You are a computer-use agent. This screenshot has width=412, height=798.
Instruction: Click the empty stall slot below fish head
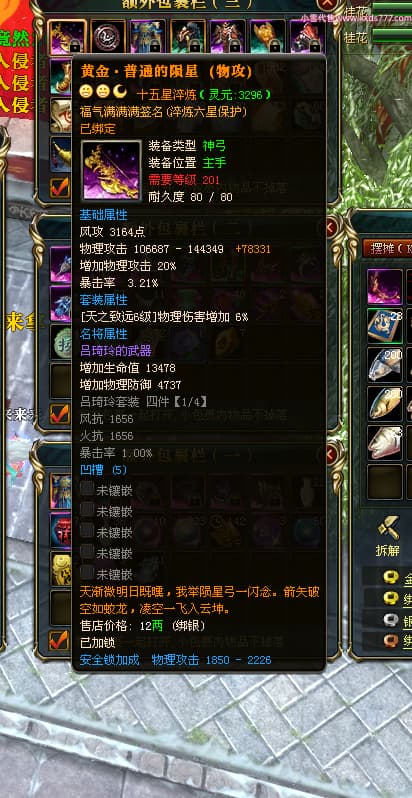tap(385, 481)
